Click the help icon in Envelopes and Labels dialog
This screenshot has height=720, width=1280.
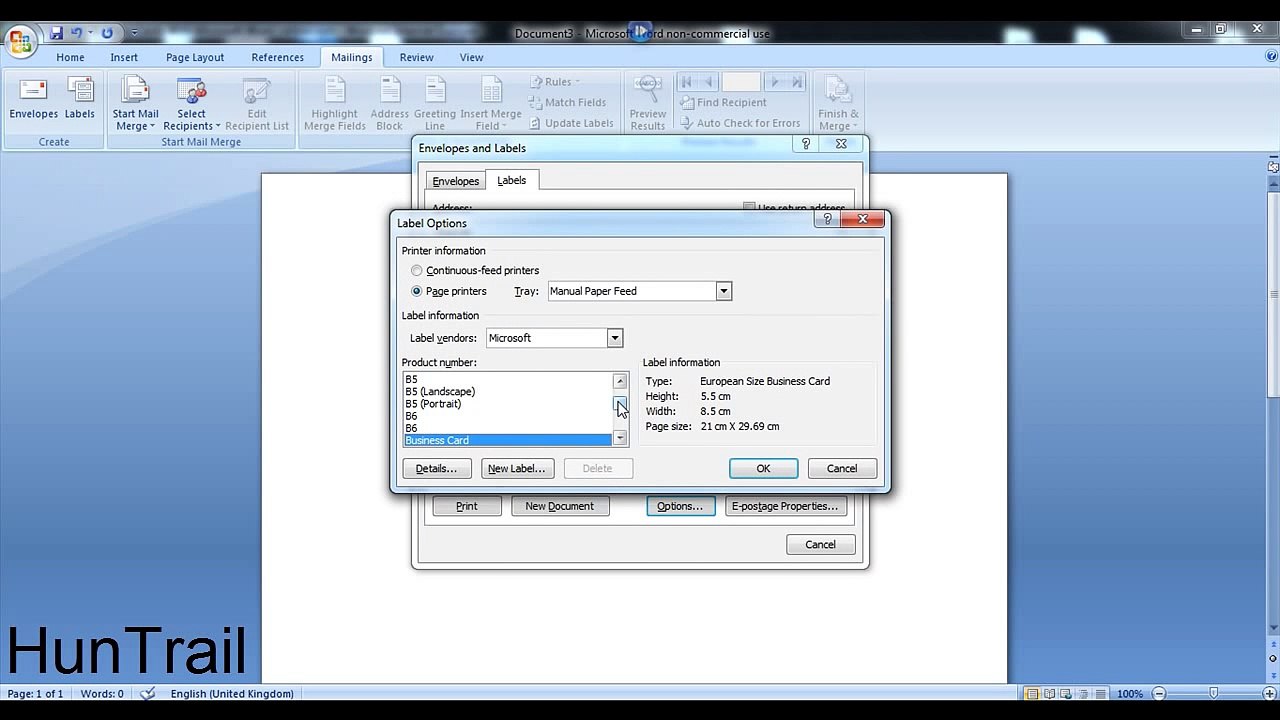click(x=806, y=144)
